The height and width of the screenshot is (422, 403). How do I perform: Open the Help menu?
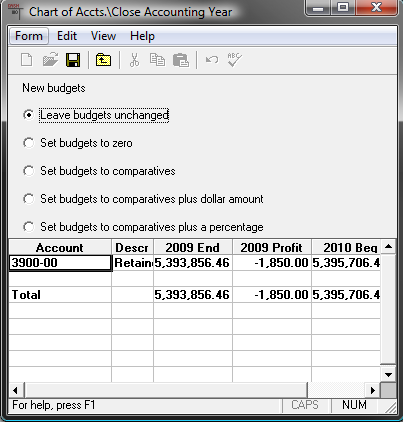click(x=142, y=36)
